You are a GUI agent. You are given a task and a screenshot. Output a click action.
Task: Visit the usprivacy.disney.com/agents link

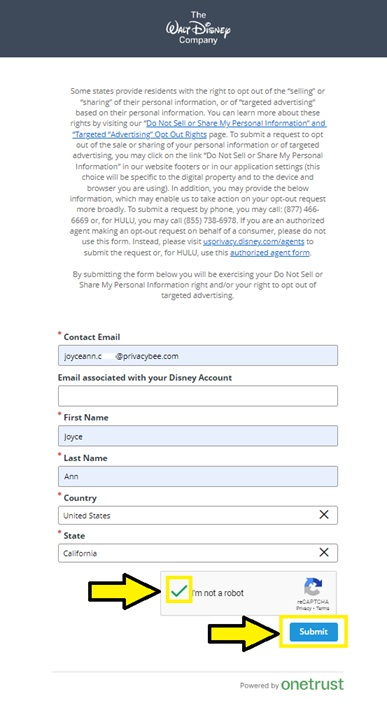(253, 242)
